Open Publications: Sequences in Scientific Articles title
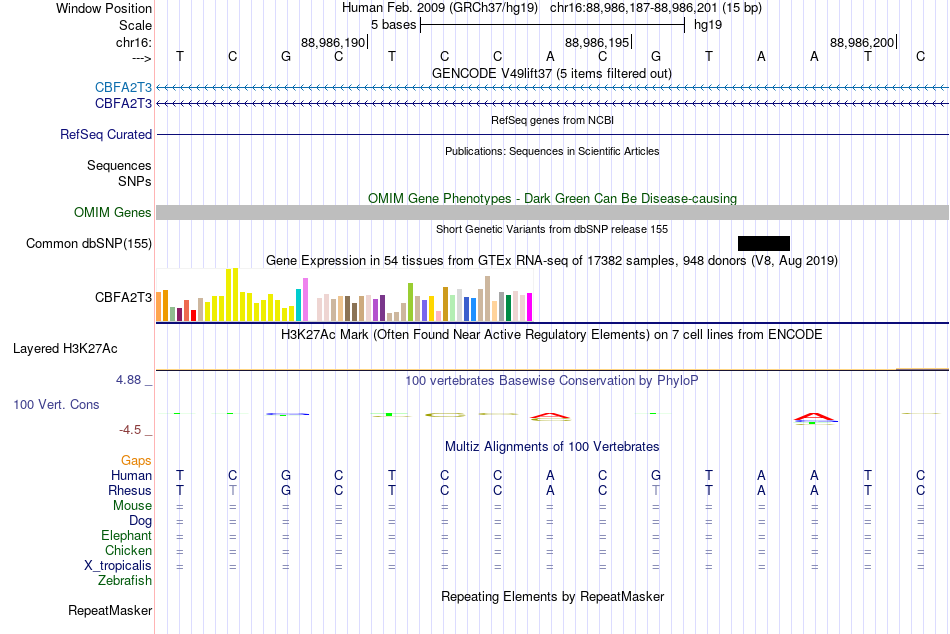The image size is (950, 634). (552, 151)
